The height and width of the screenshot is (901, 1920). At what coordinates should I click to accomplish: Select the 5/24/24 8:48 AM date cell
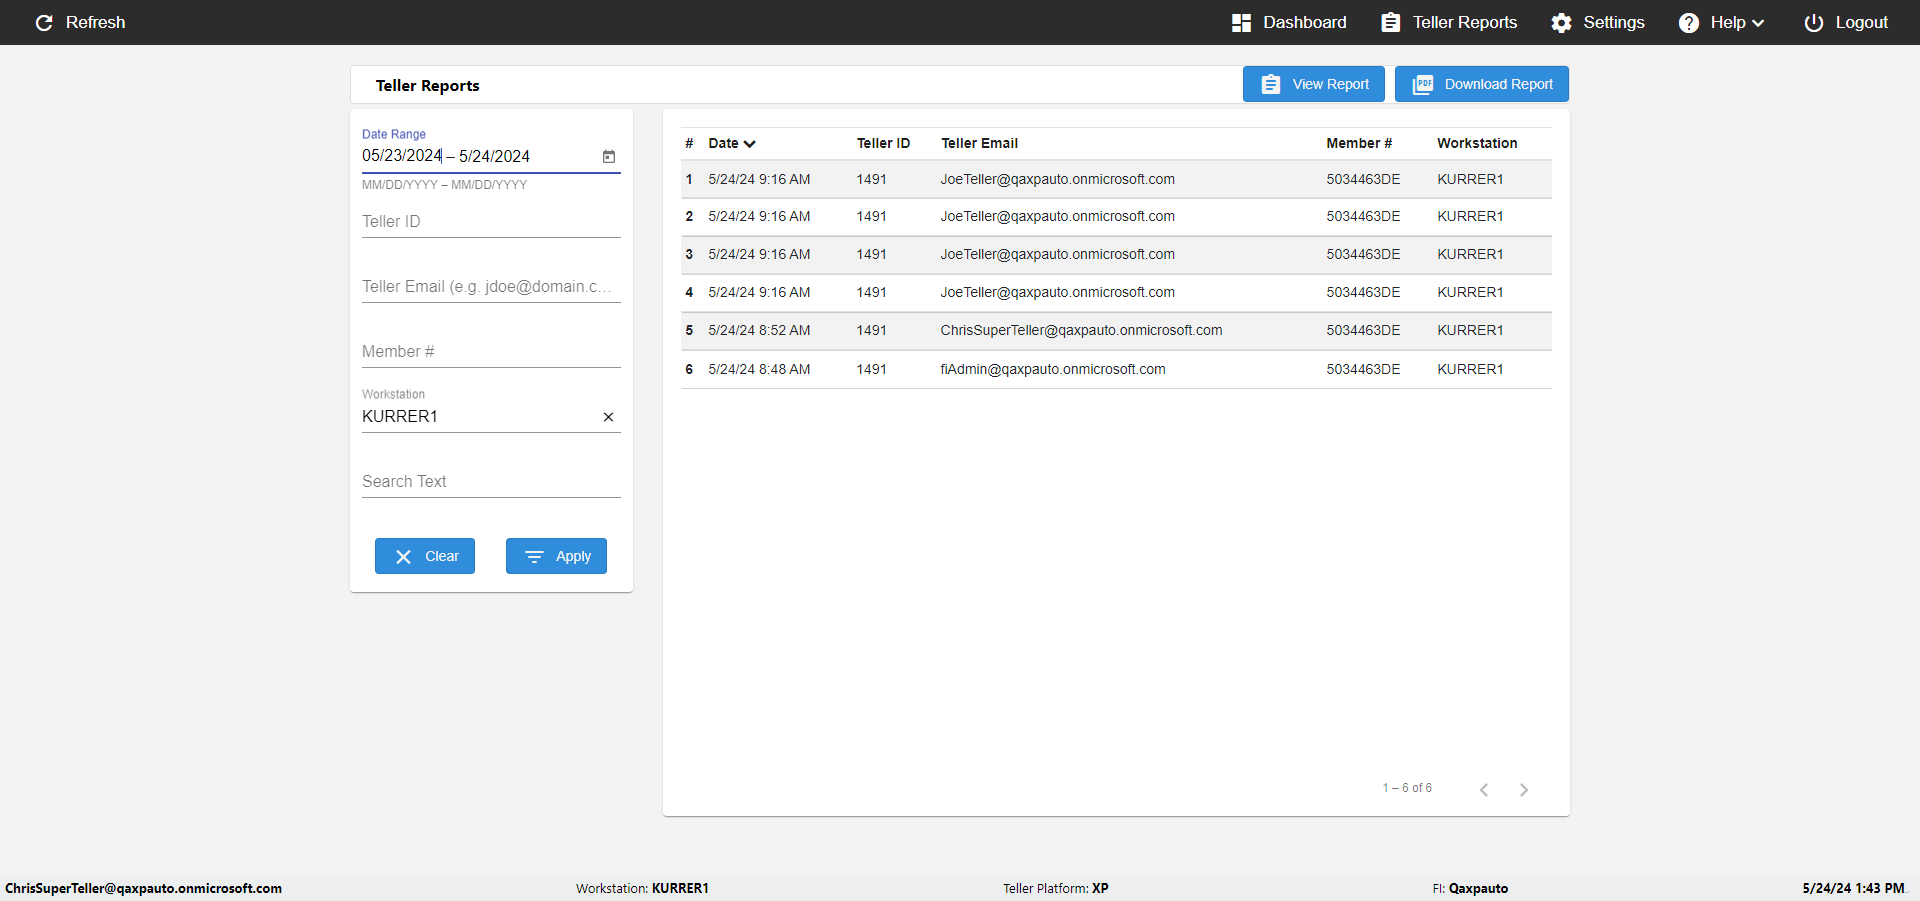pyautogui.click(x=759, y=369)
